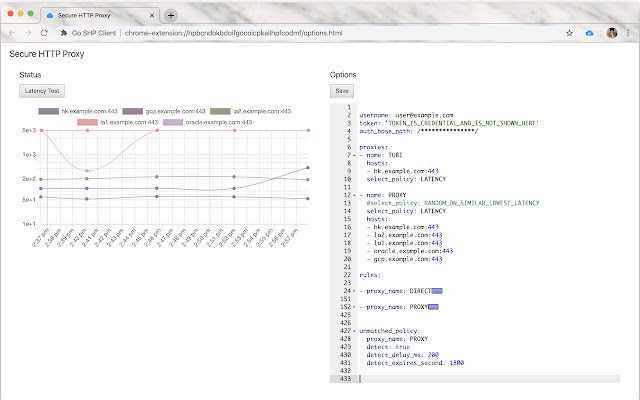The height and width of the screenshot is (400, 640).
Task: Toggle gcp.example.com:443 legend entry
Action: [x=133, y=111]
